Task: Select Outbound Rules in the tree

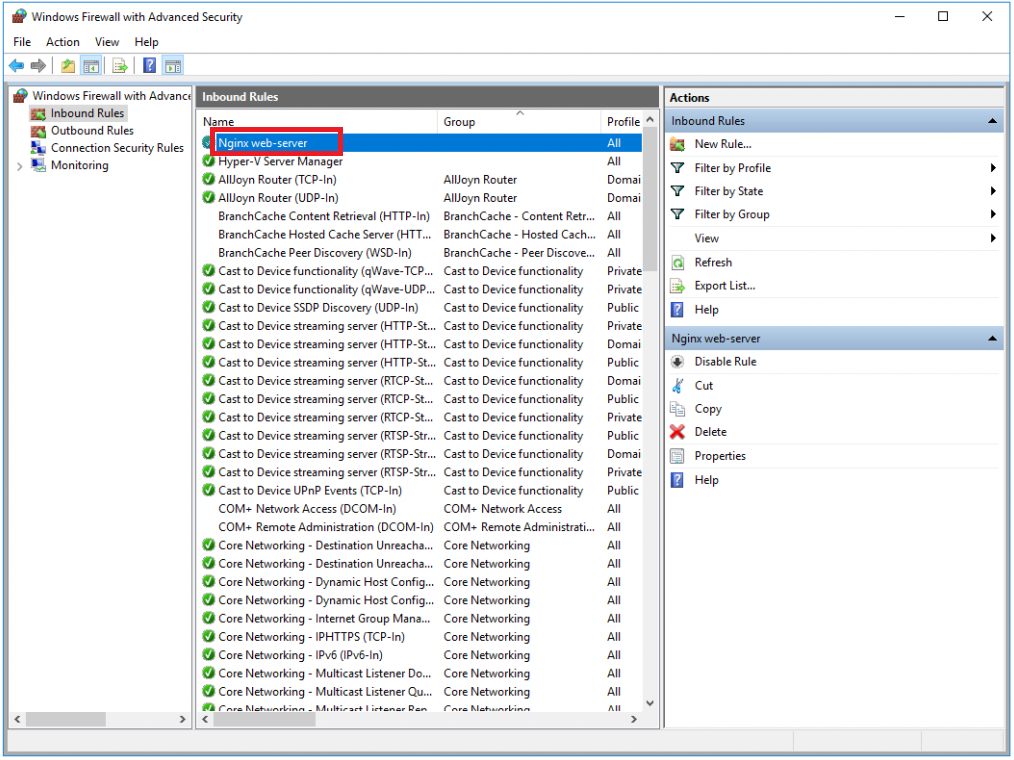Action: 92,131
